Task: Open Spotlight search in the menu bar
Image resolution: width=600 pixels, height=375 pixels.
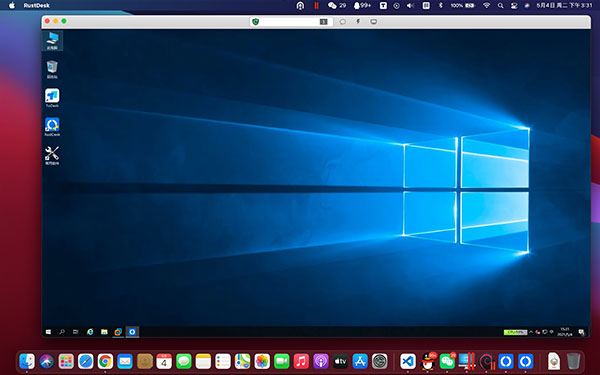Action: pos(501,5)
